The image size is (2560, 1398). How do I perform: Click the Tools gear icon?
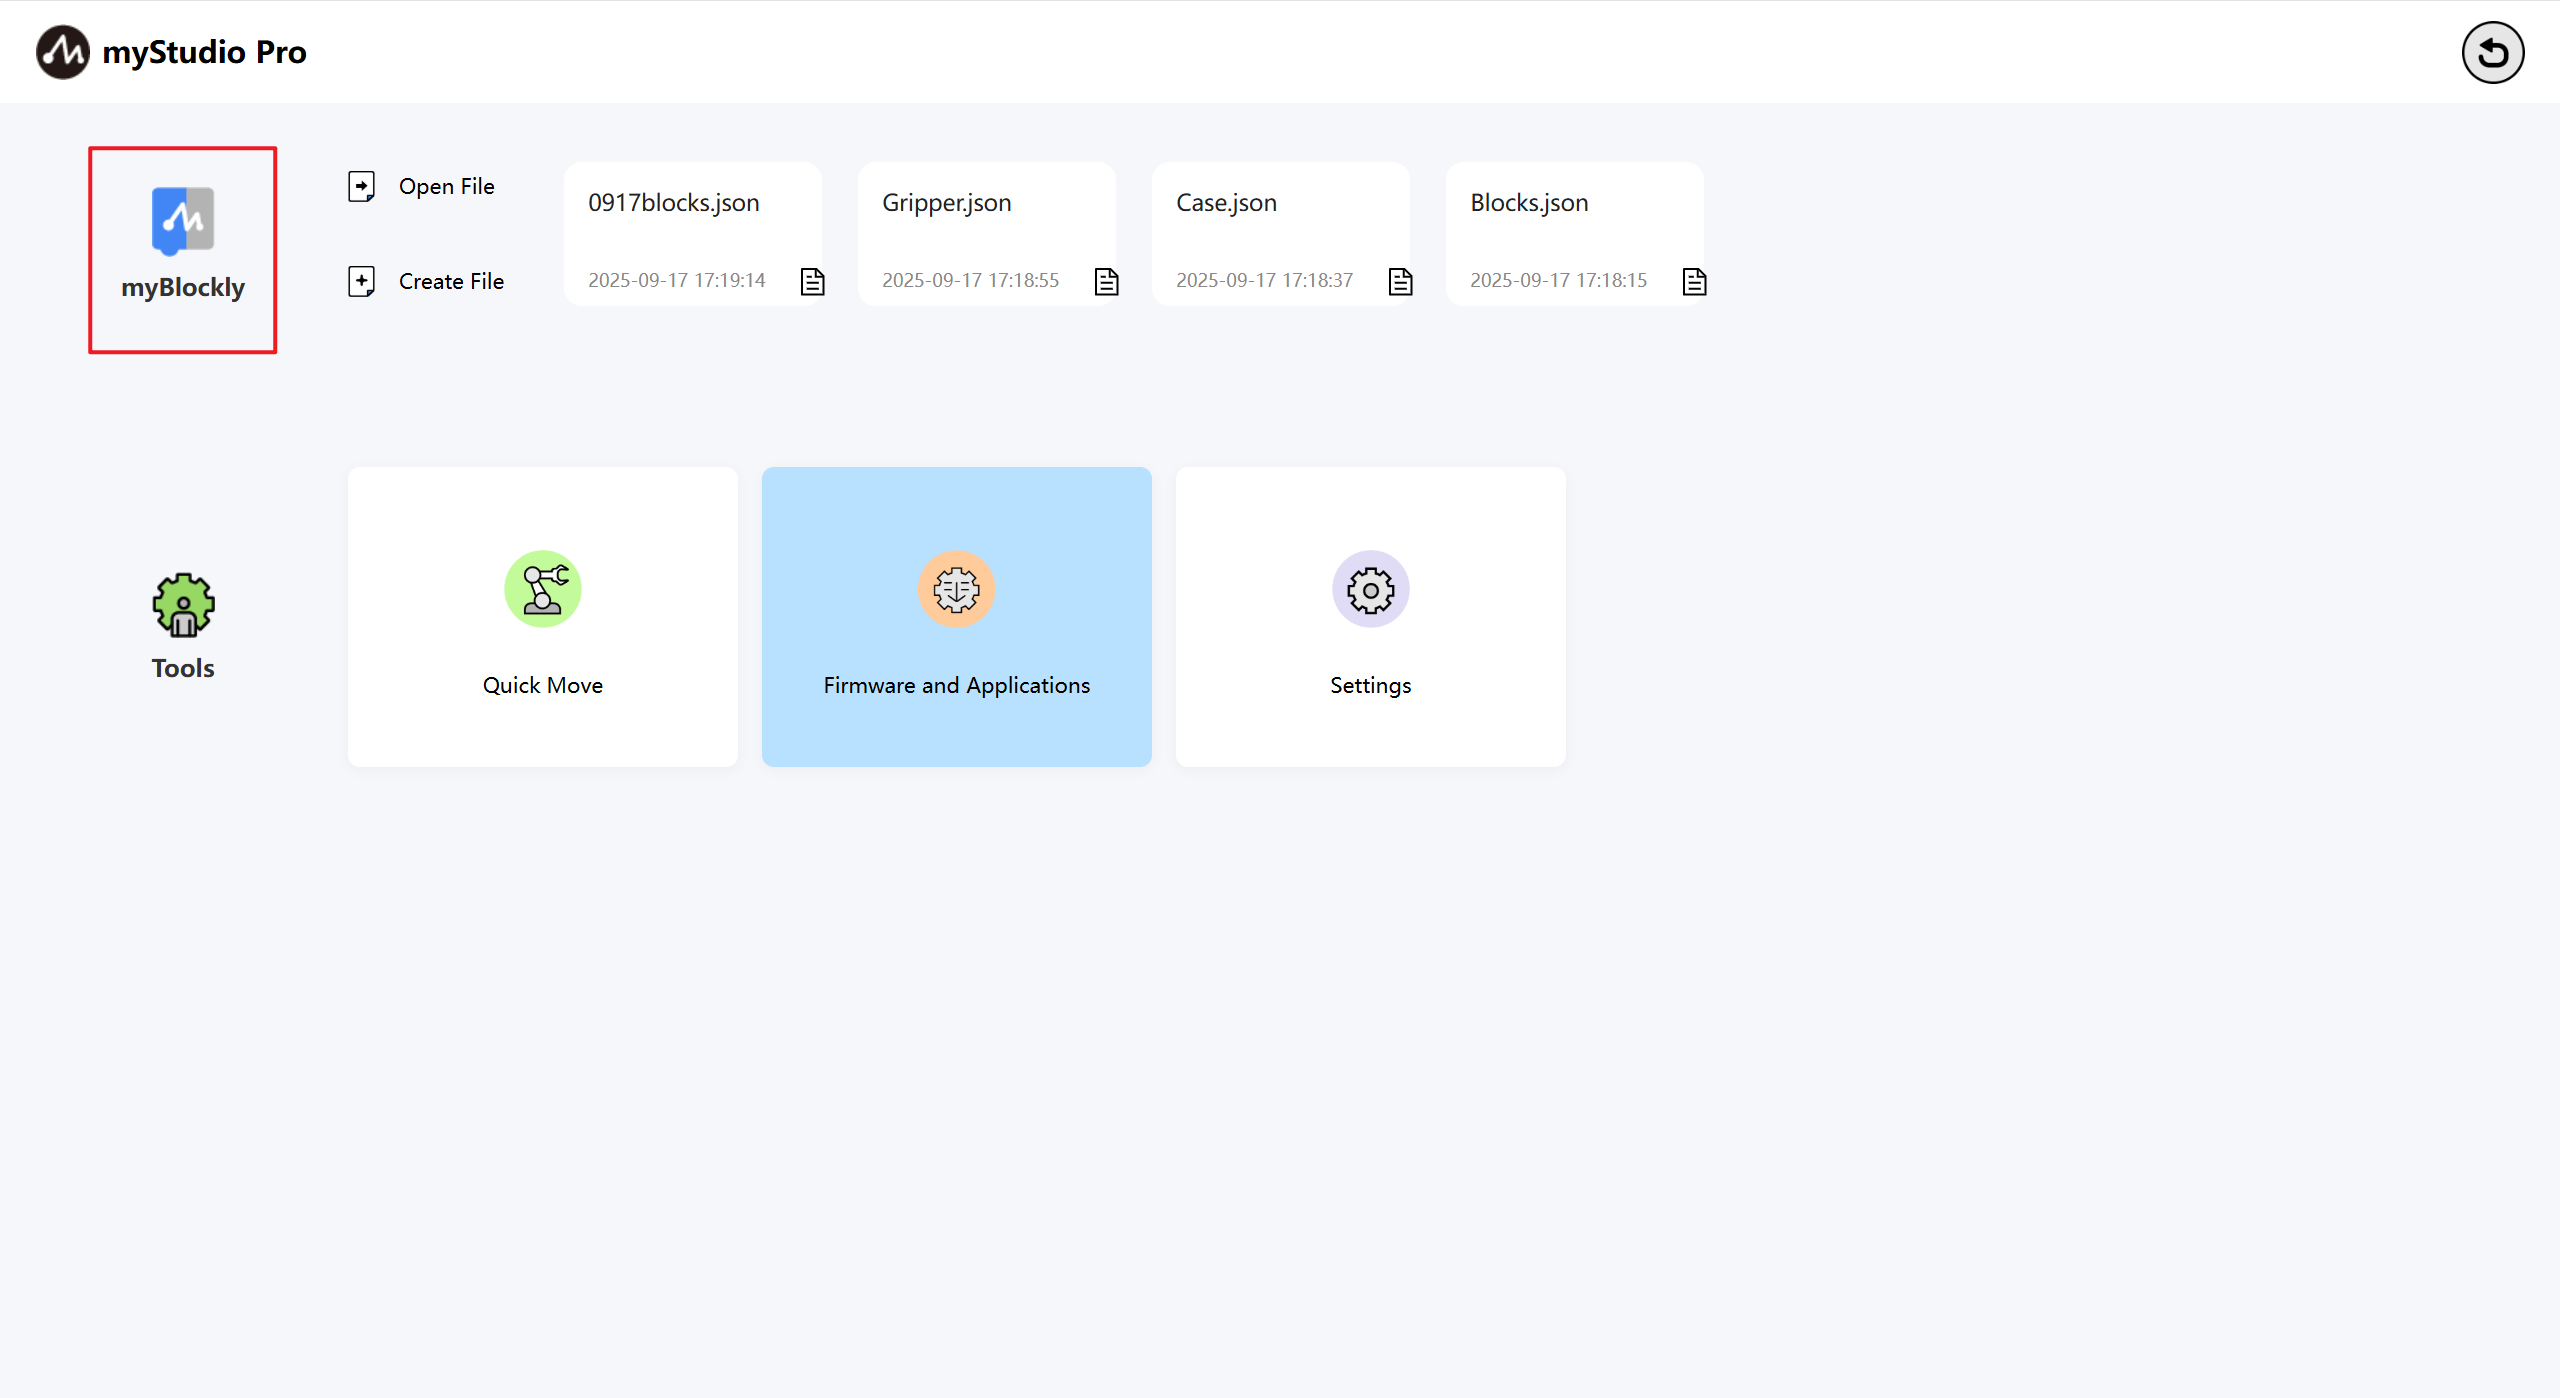(183, 605)
